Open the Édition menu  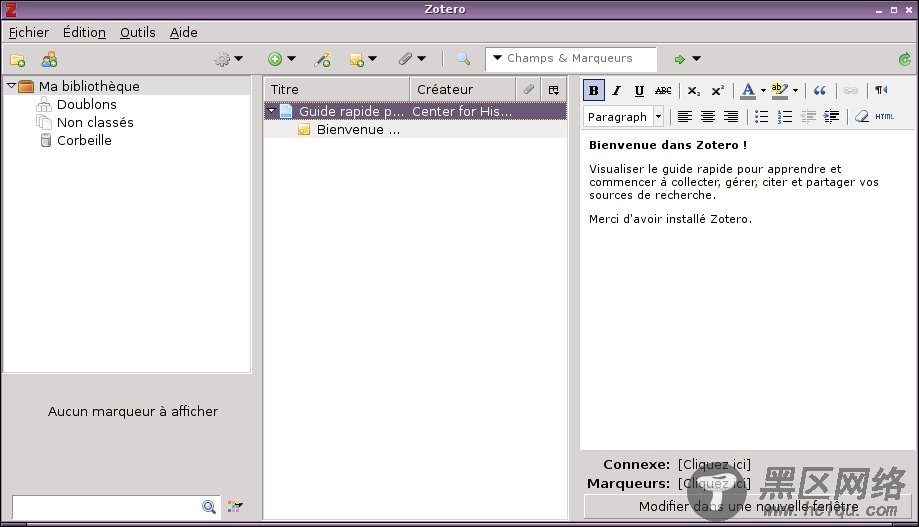coord(84,32)
